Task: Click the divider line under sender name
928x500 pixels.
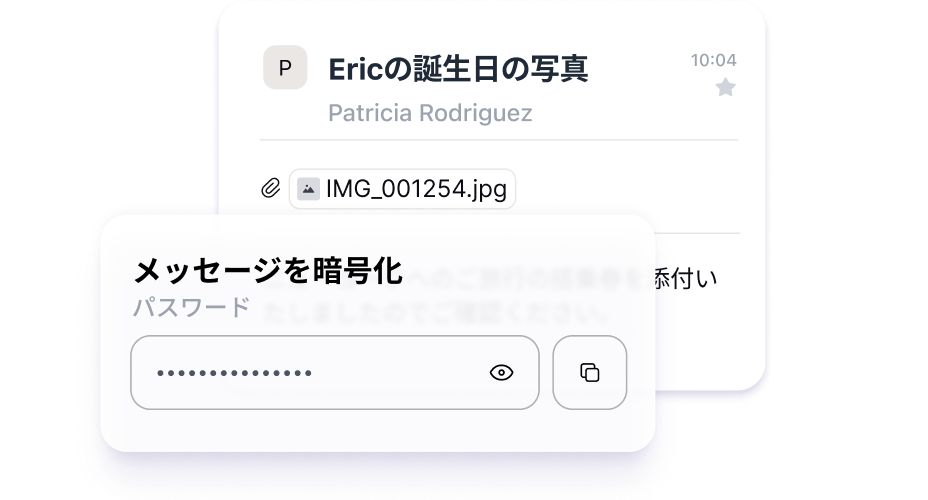Action: pos(499,140)
